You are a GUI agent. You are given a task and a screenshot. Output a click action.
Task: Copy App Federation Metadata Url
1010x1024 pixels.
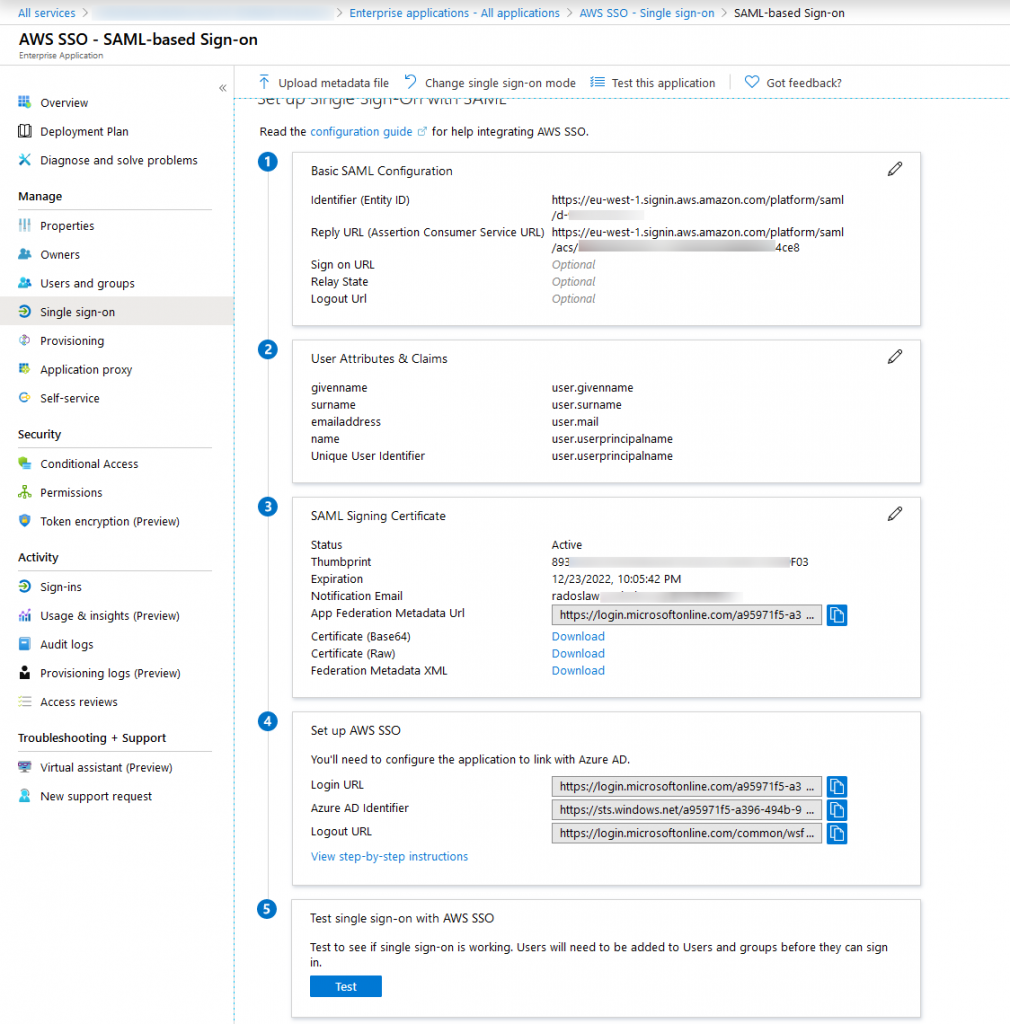[x=837, y=615]
